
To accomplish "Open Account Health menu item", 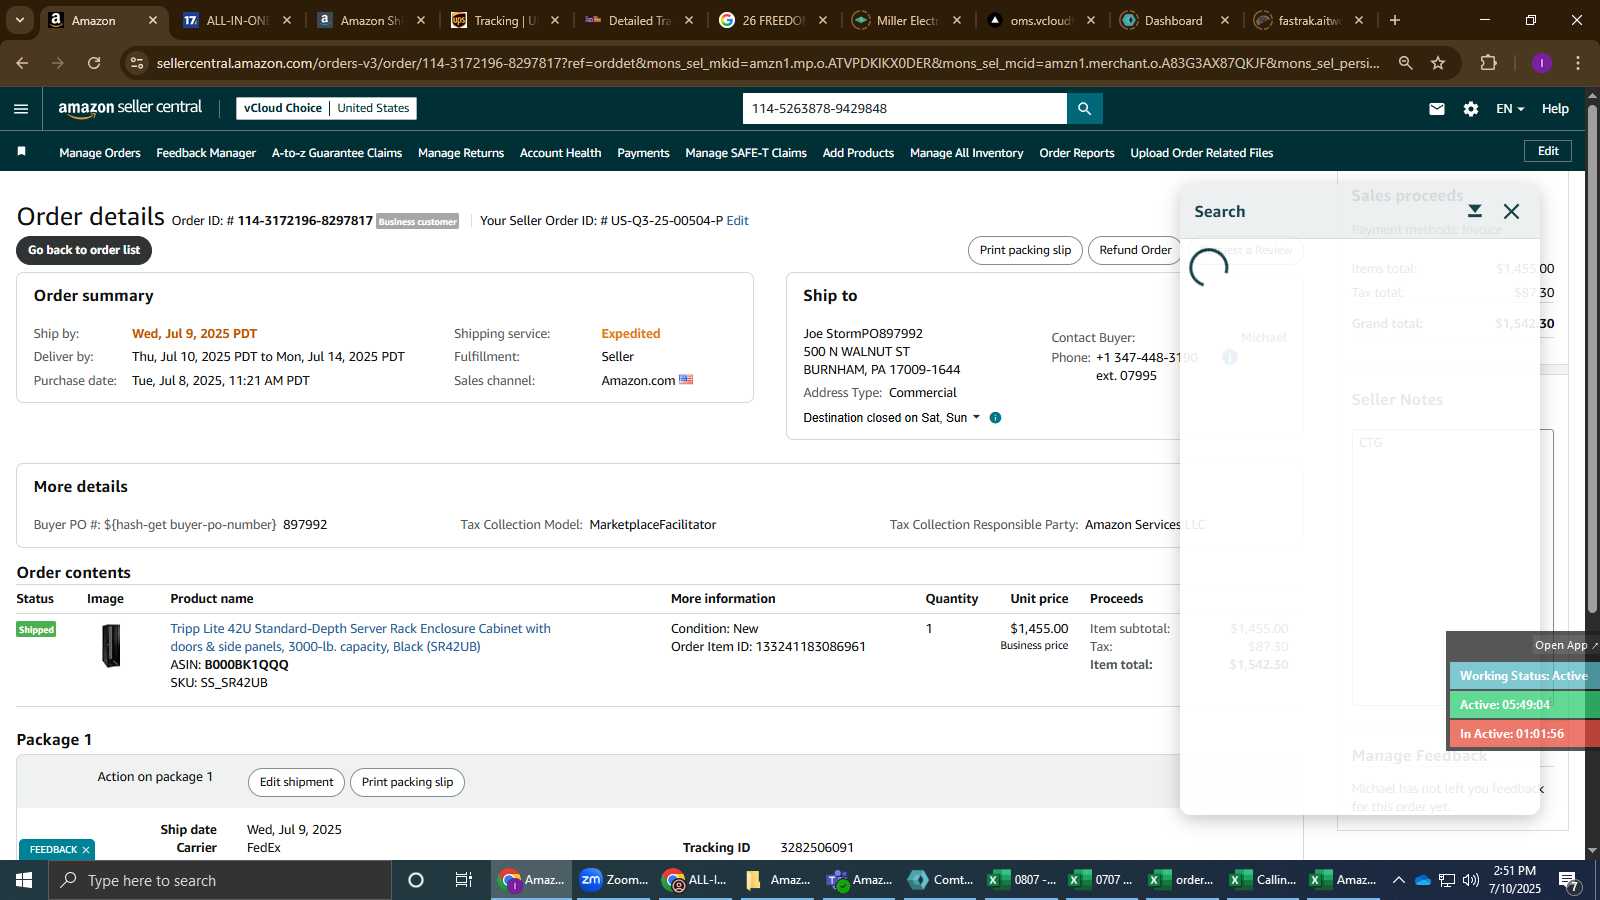I will click(560, 153).
